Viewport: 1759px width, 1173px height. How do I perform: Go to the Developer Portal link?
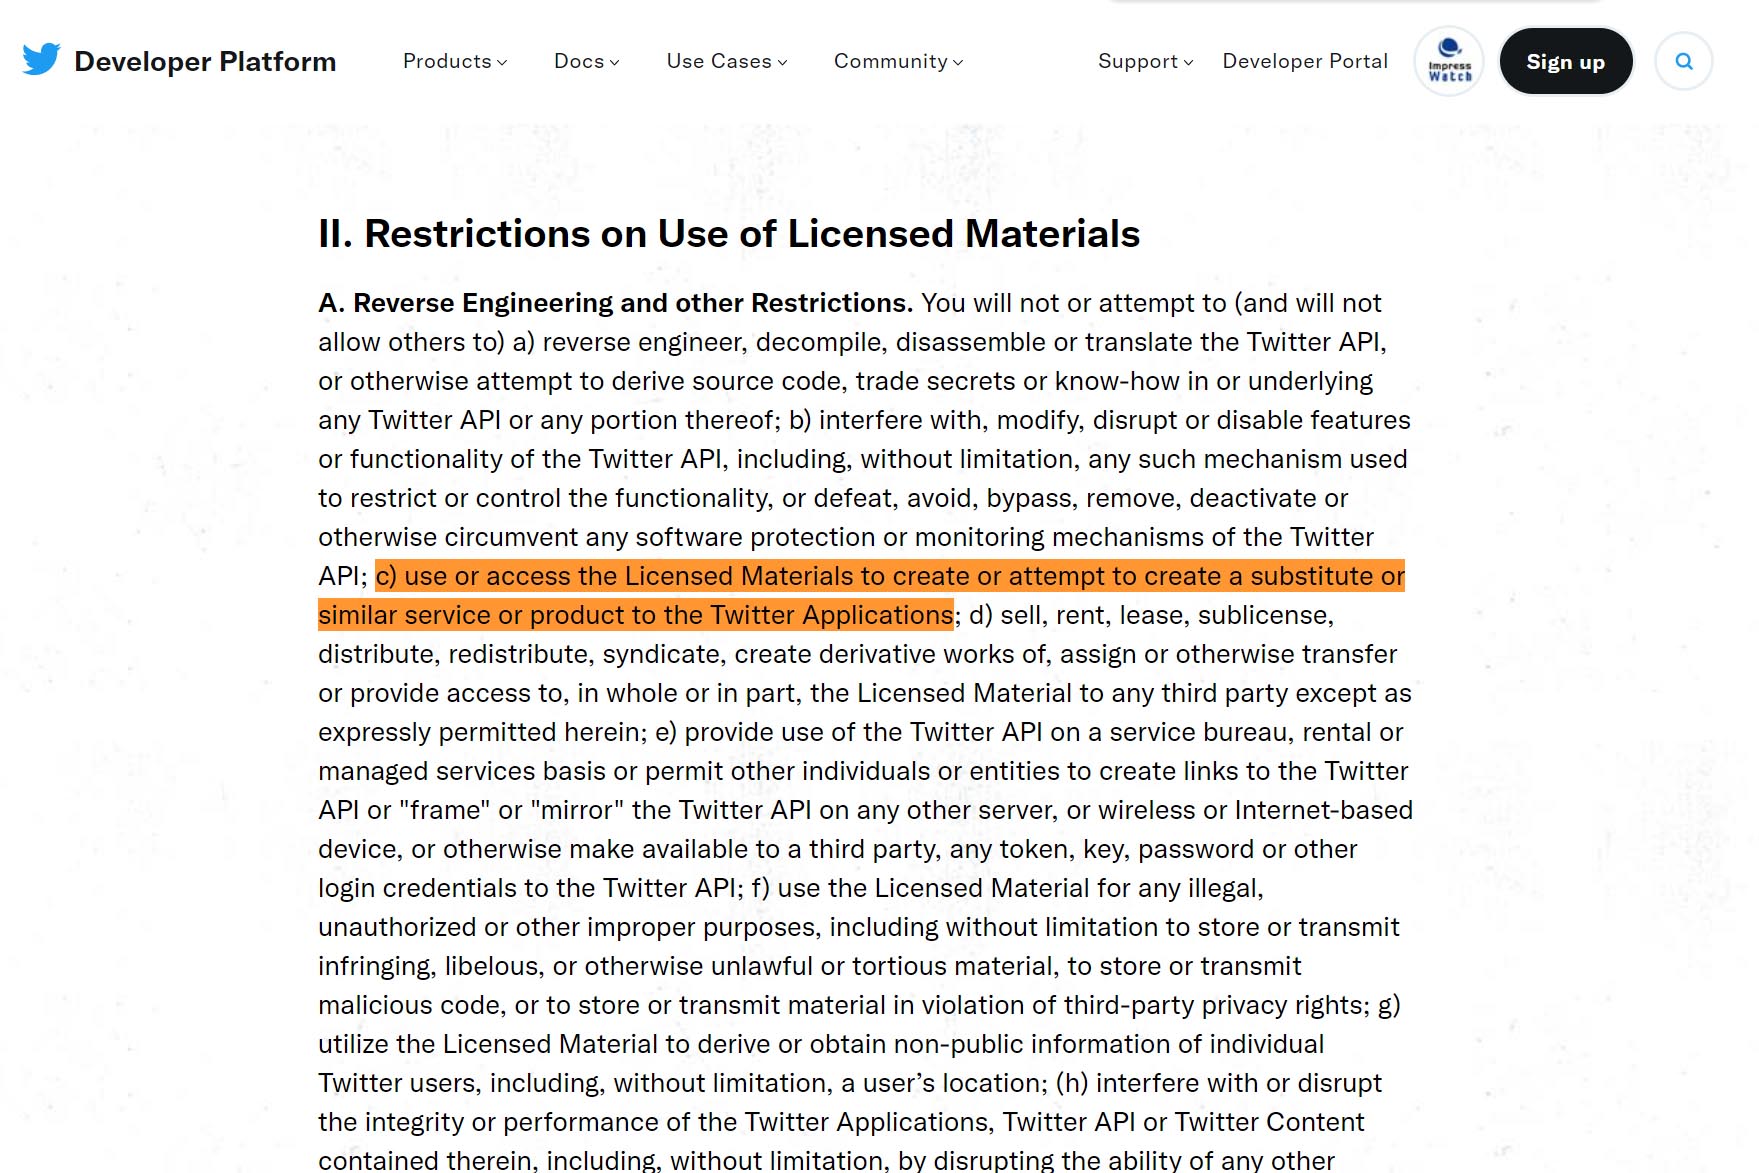click(1304, 61)
